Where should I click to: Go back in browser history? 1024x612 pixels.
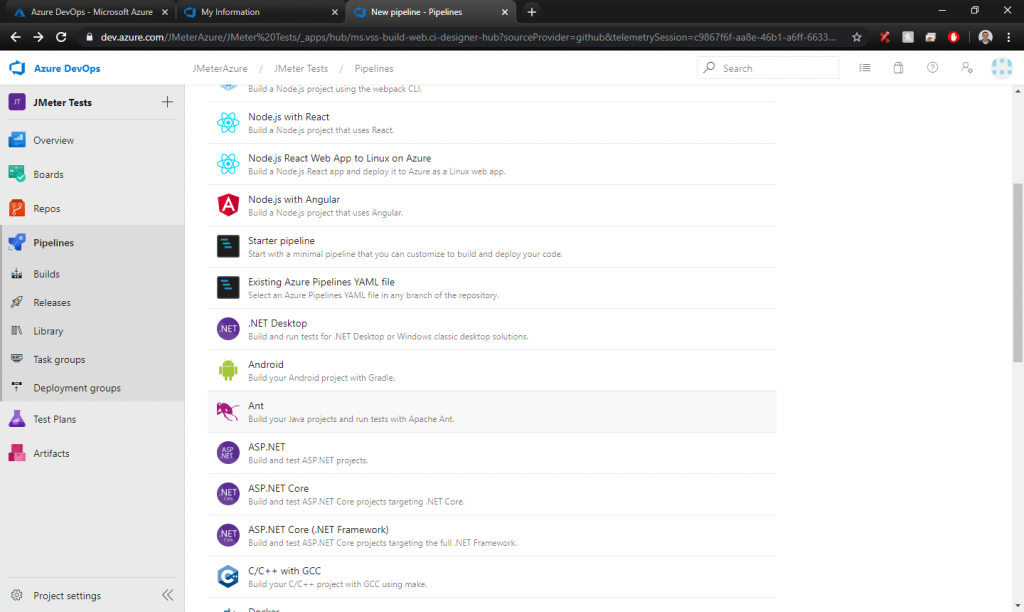(x=16, y=37)
